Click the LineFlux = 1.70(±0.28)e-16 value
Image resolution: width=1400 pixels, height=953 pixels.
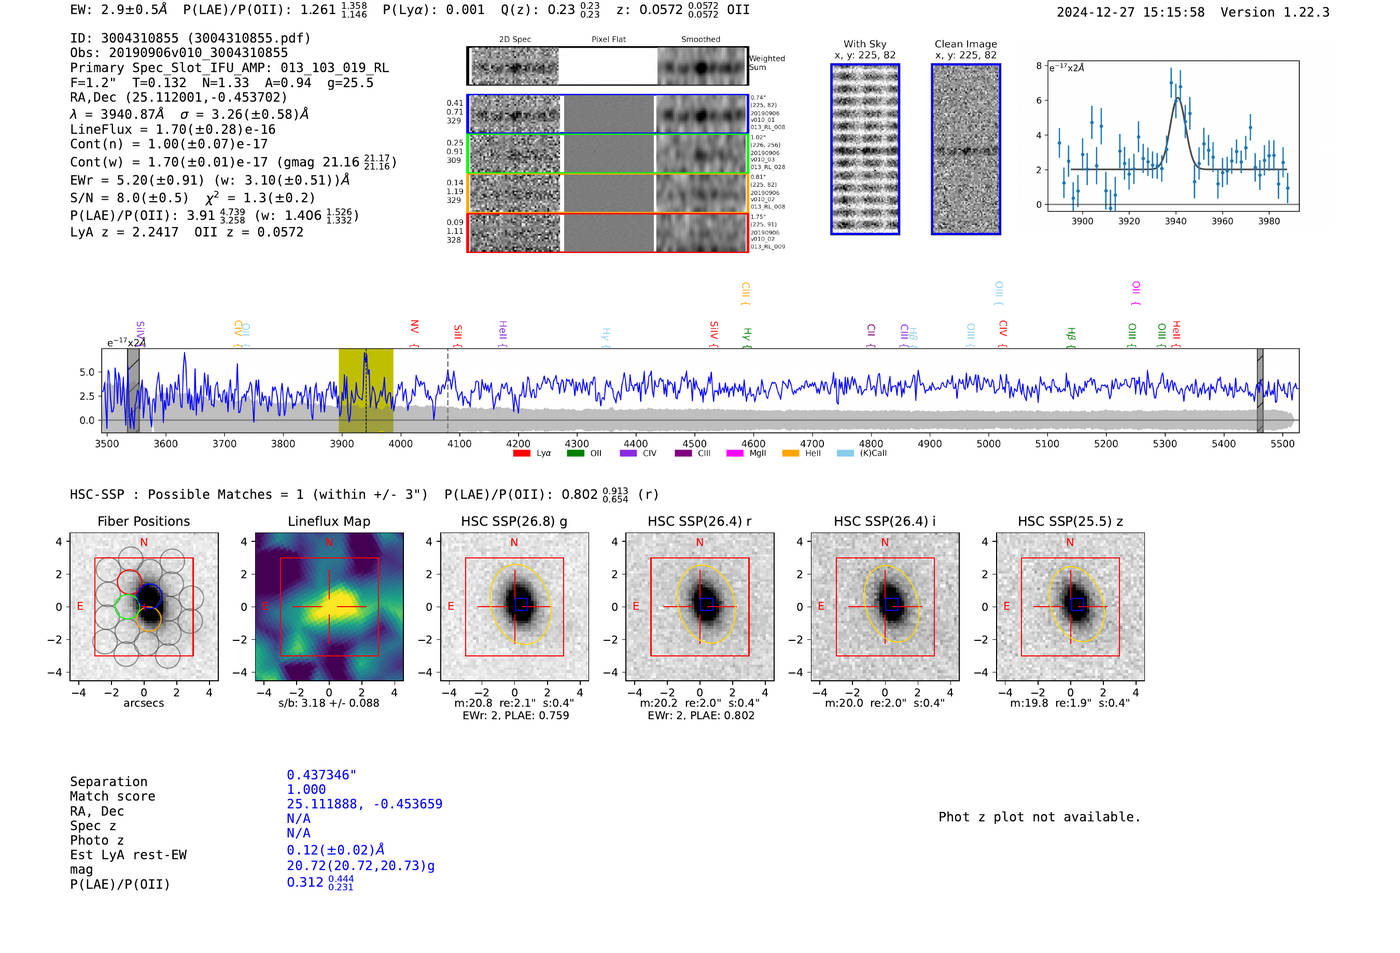(x=173, y=129)
